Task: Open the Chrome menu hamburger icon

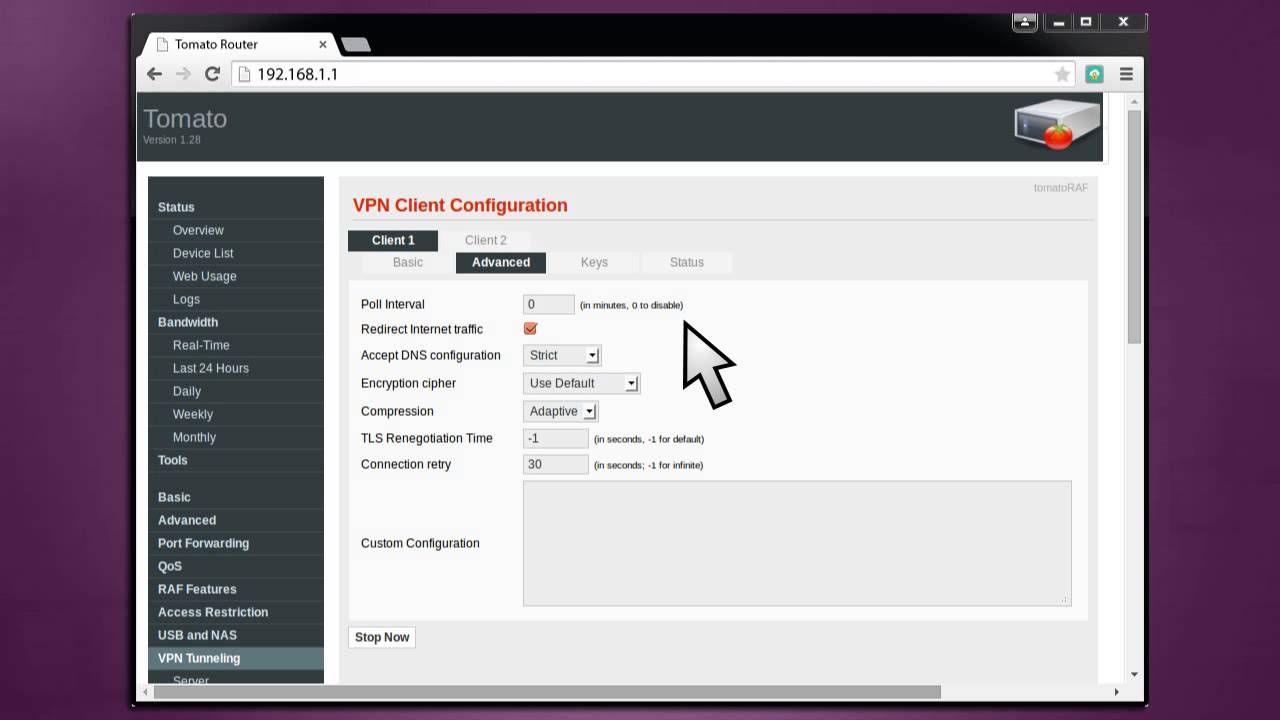Action: pyautogui.click(x=1126, y=74)
